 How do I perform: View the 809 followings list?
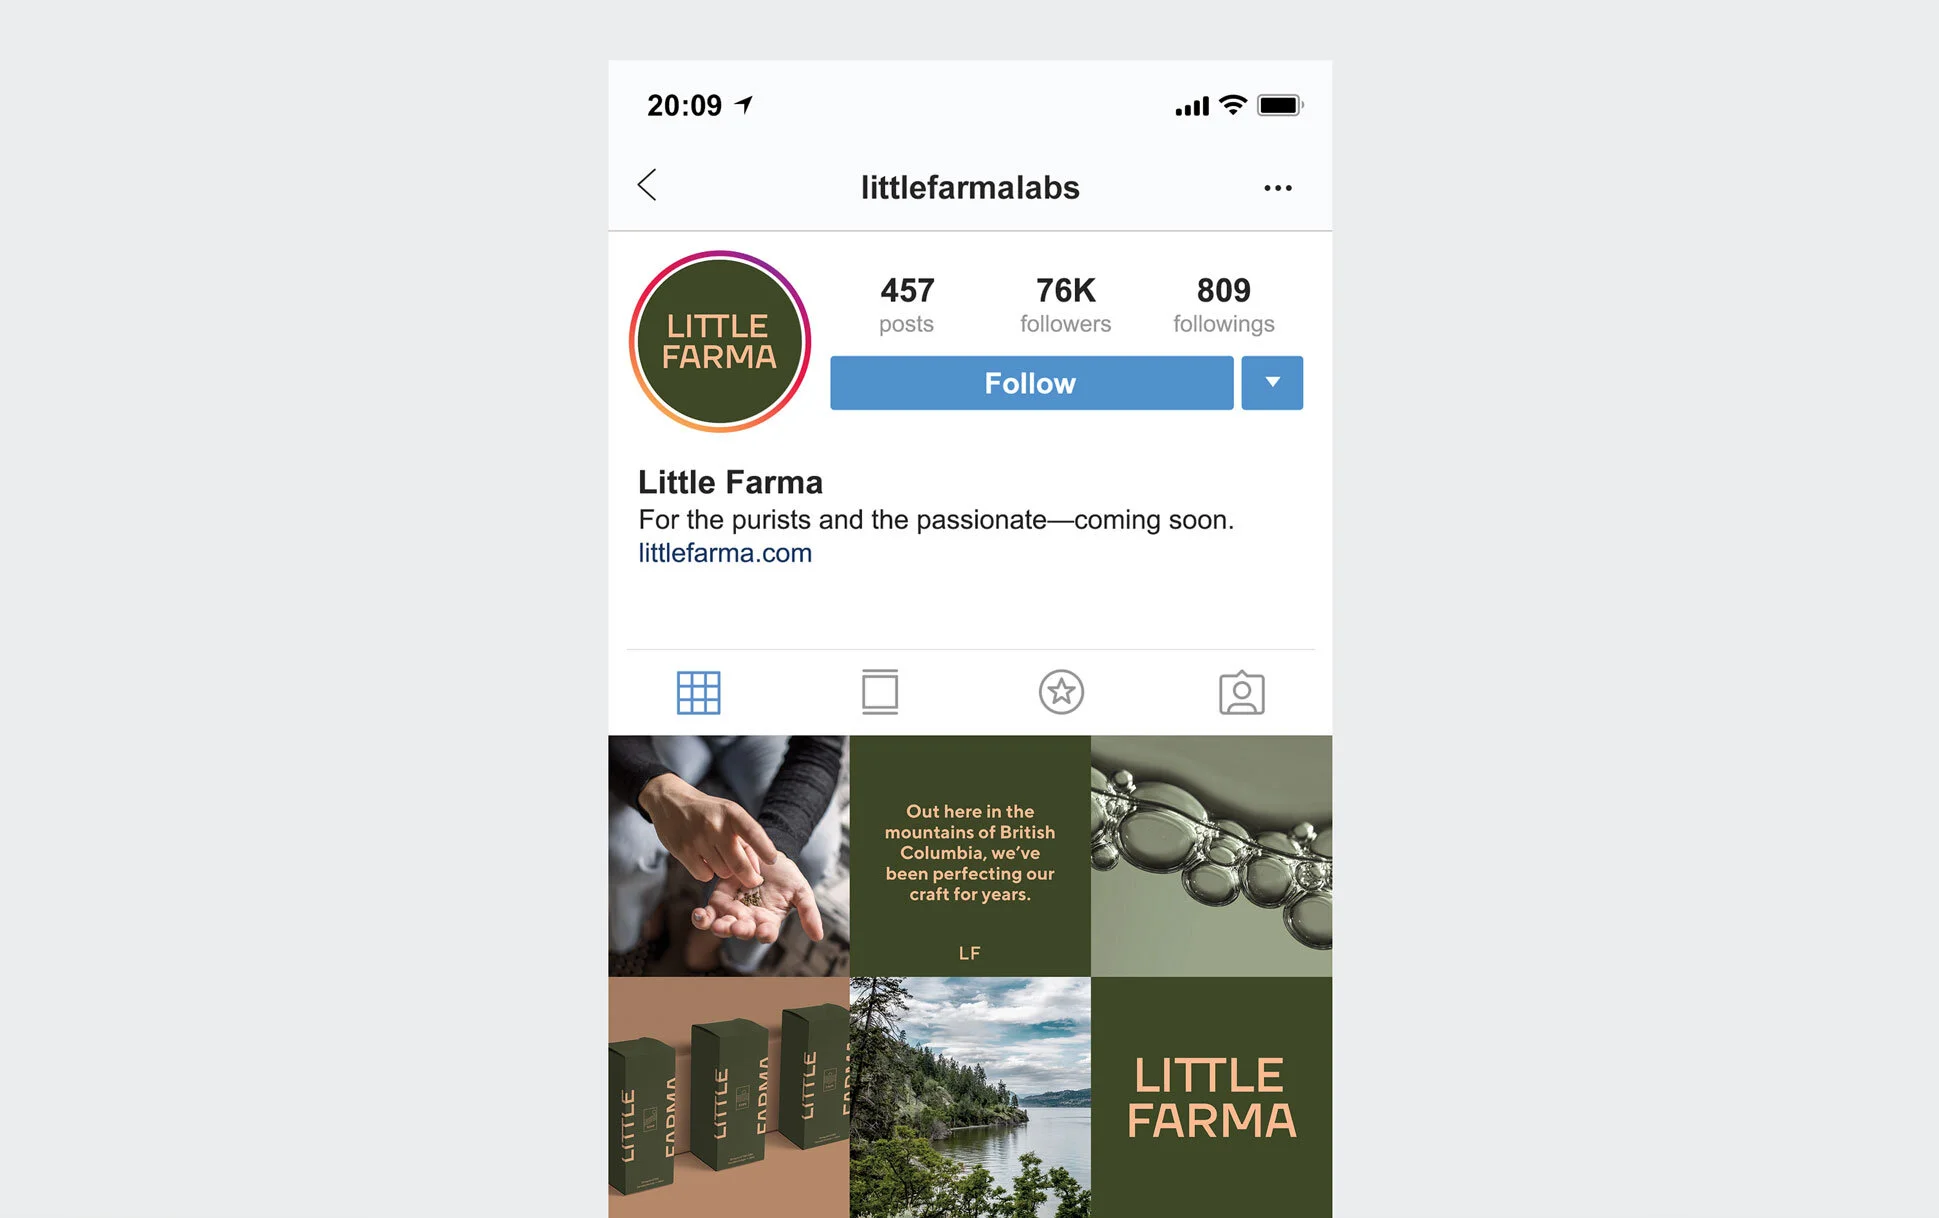[1223, 304]
